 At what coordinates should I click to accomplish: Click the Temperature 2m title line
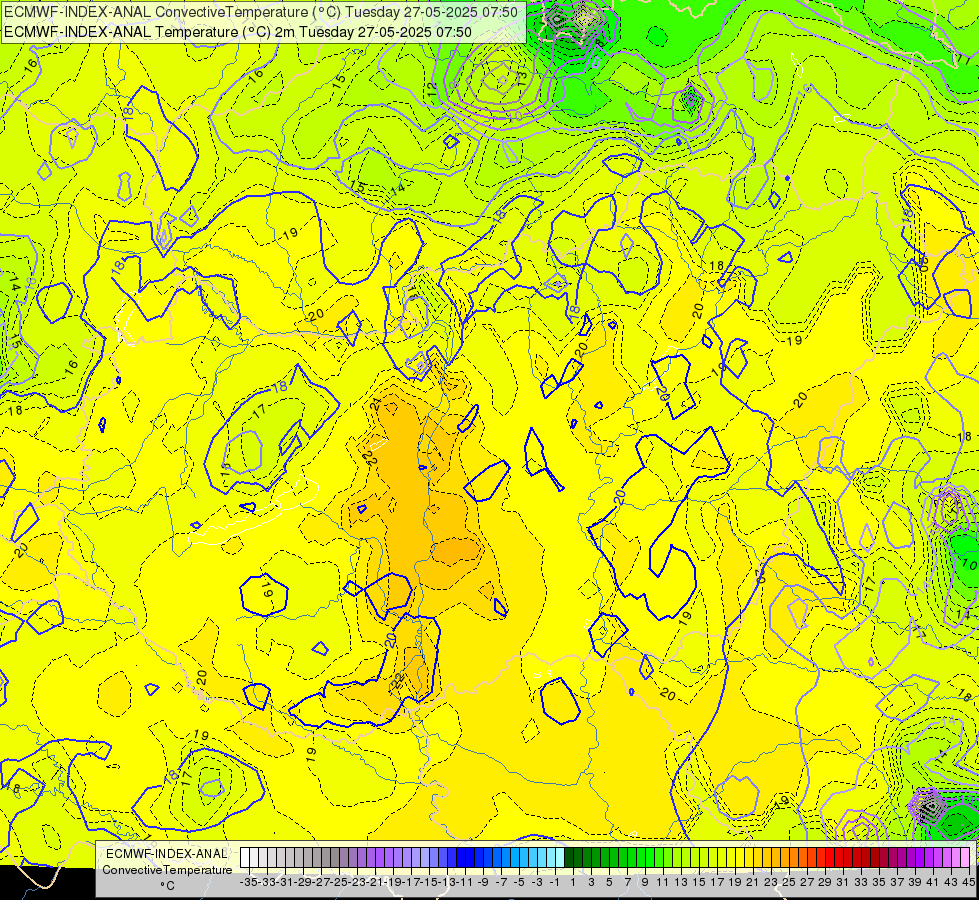(x=238, y=32)
